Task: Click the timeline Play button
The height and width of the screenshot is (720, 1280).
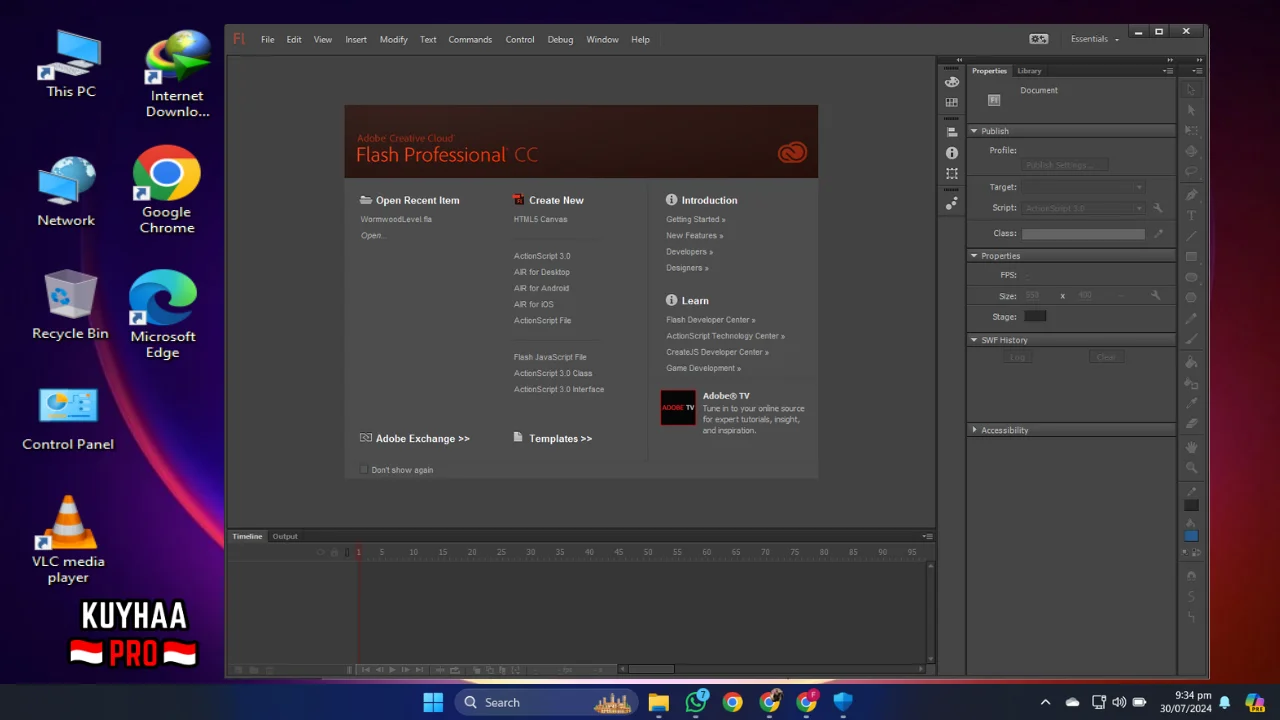Action: point(392,670)
